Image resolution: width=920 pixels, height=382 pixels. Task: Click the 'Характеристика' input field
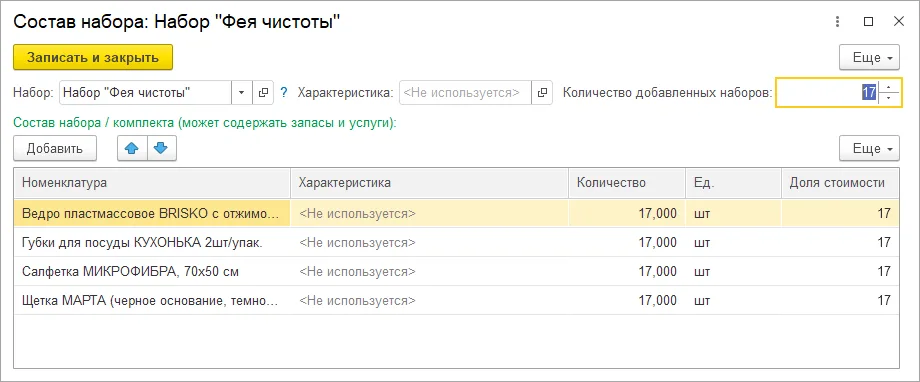tap(465, 93)
